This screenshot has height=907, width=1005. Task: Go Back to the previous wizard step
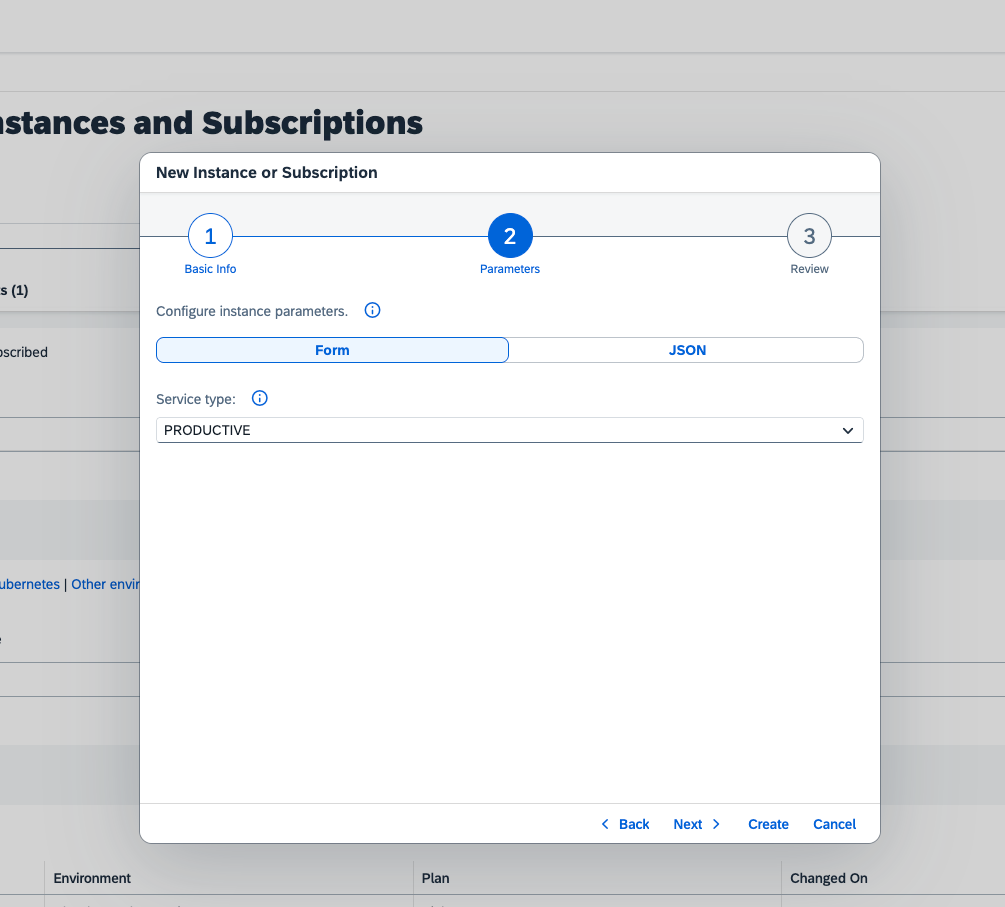pos(625,824)
